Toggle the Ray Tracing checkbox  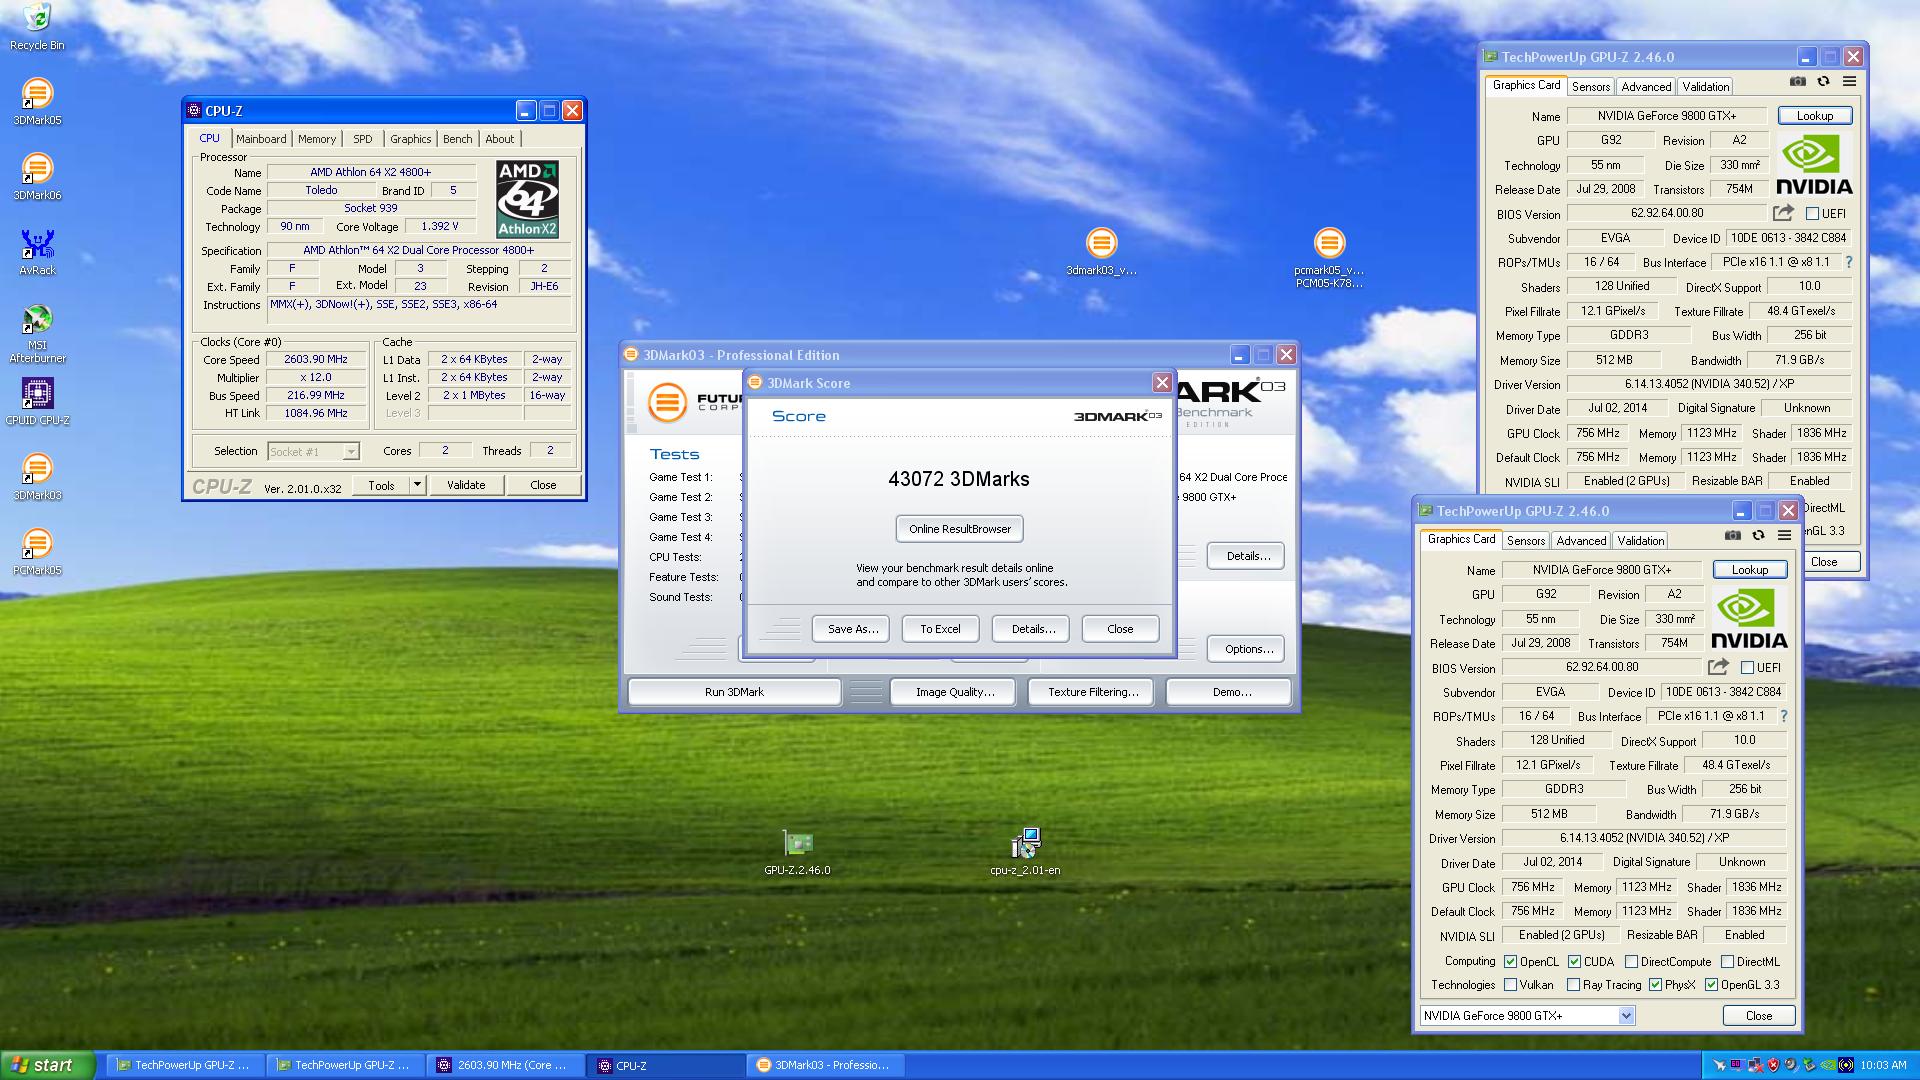pos(1574,985)
